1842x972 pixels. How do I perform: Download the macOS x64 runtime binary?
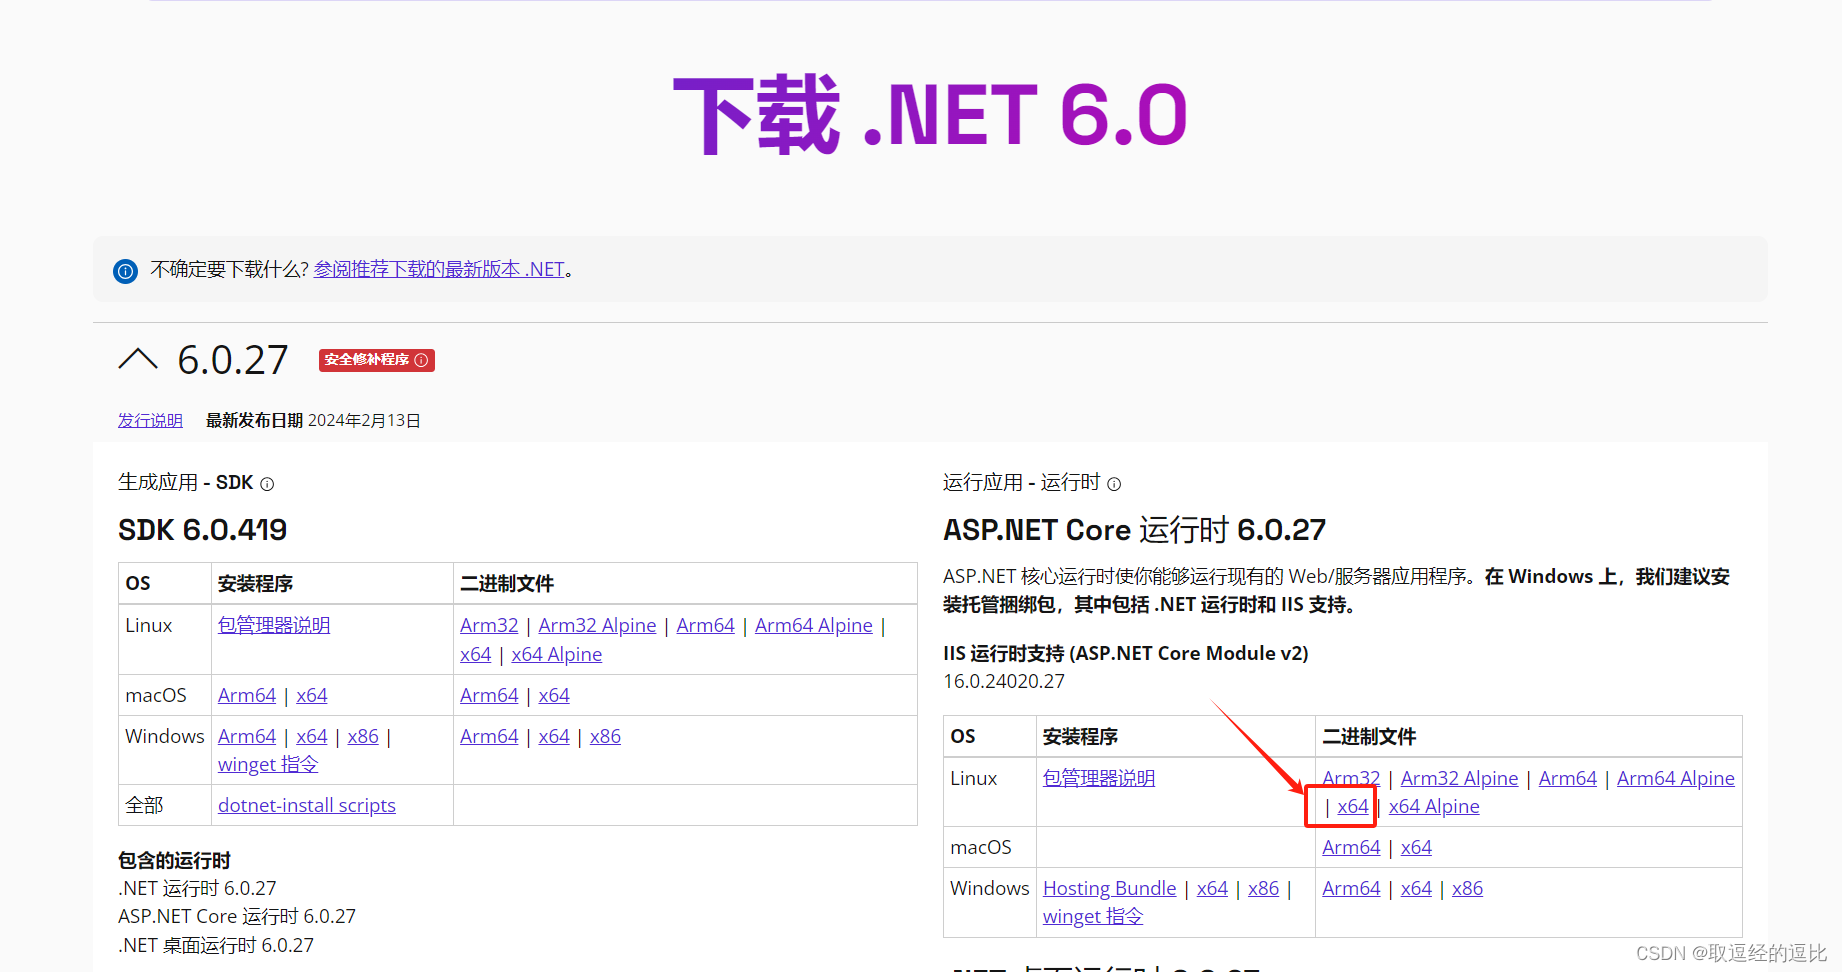[x=1416, y=847]
